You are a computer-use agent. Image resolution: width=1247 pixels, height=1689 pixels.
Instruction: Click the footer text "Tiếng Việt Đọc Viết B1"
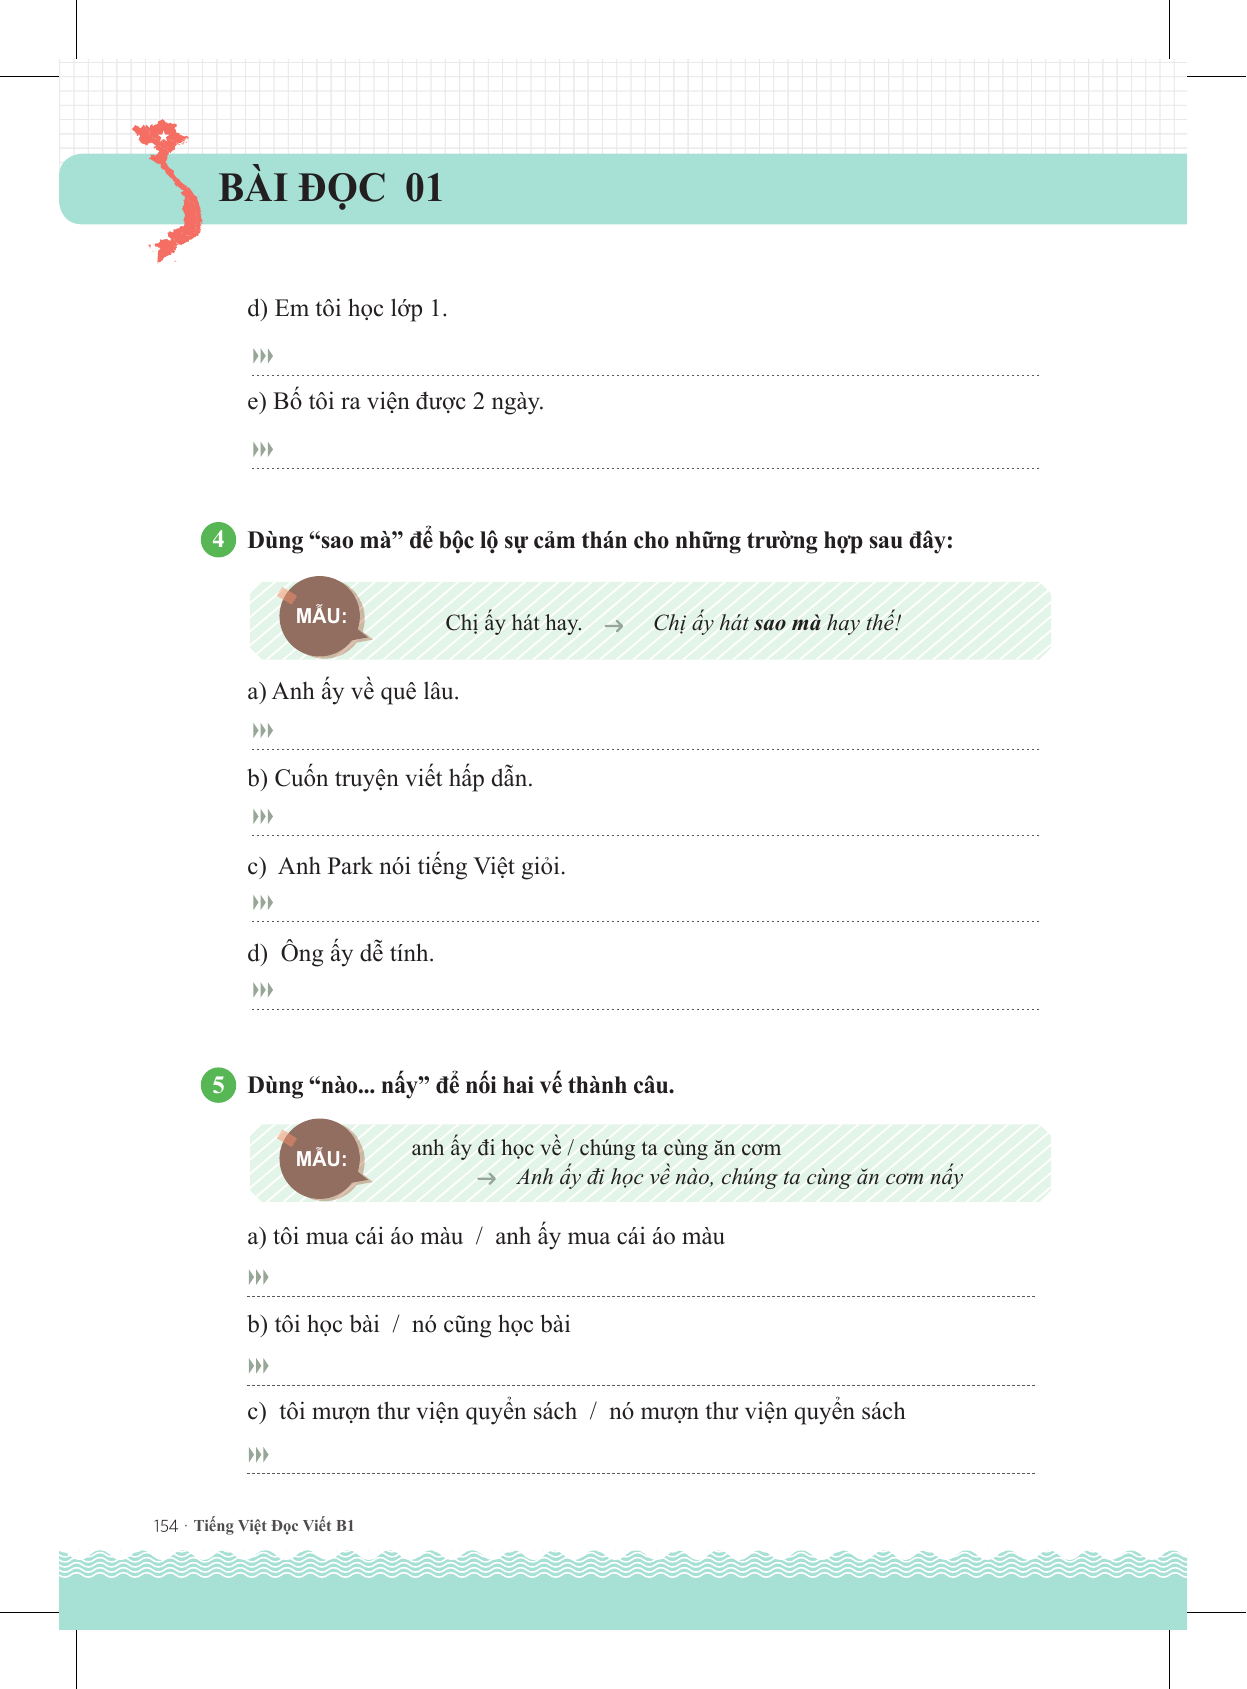click(x=274, y=1526)
